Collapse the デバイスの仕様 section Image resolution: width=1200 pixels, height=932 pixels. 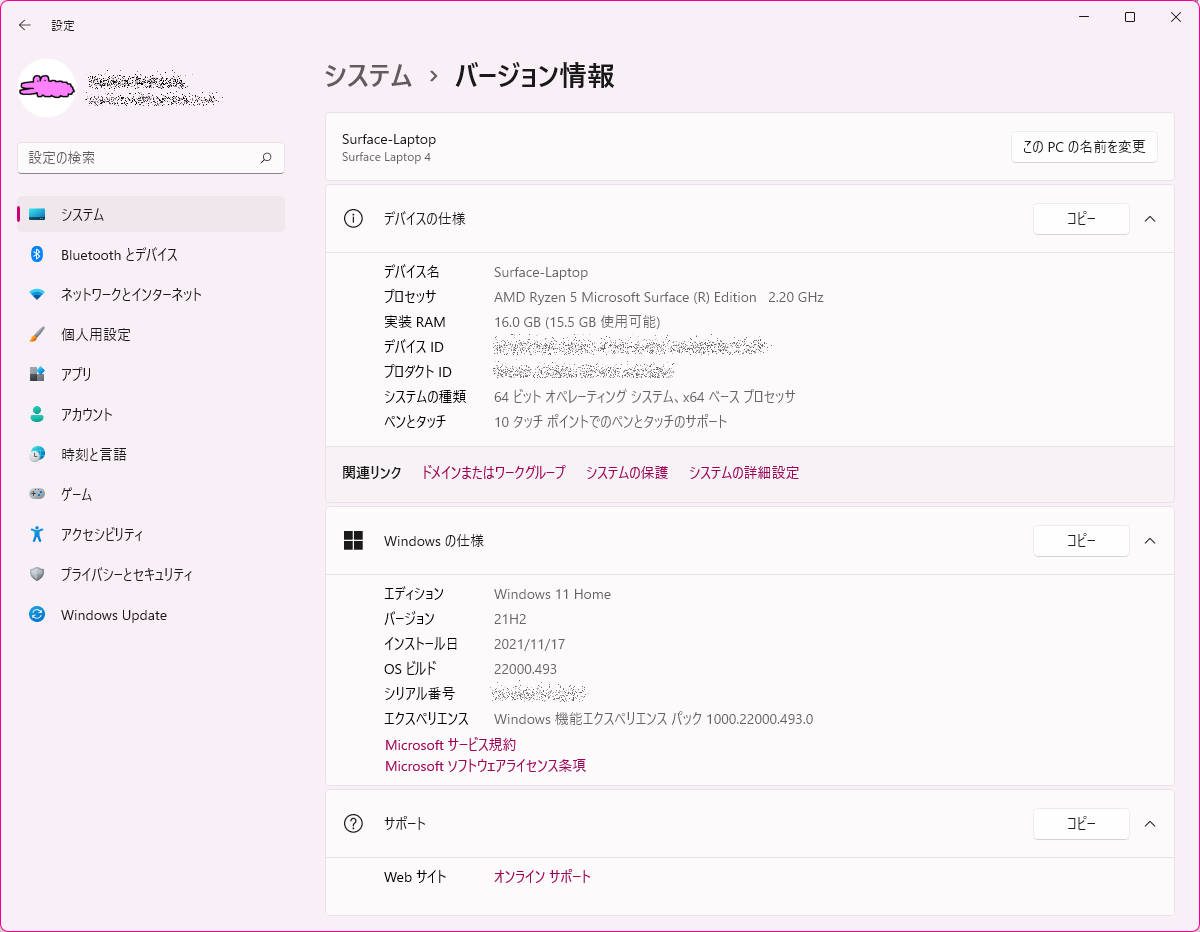point(1149,218)
